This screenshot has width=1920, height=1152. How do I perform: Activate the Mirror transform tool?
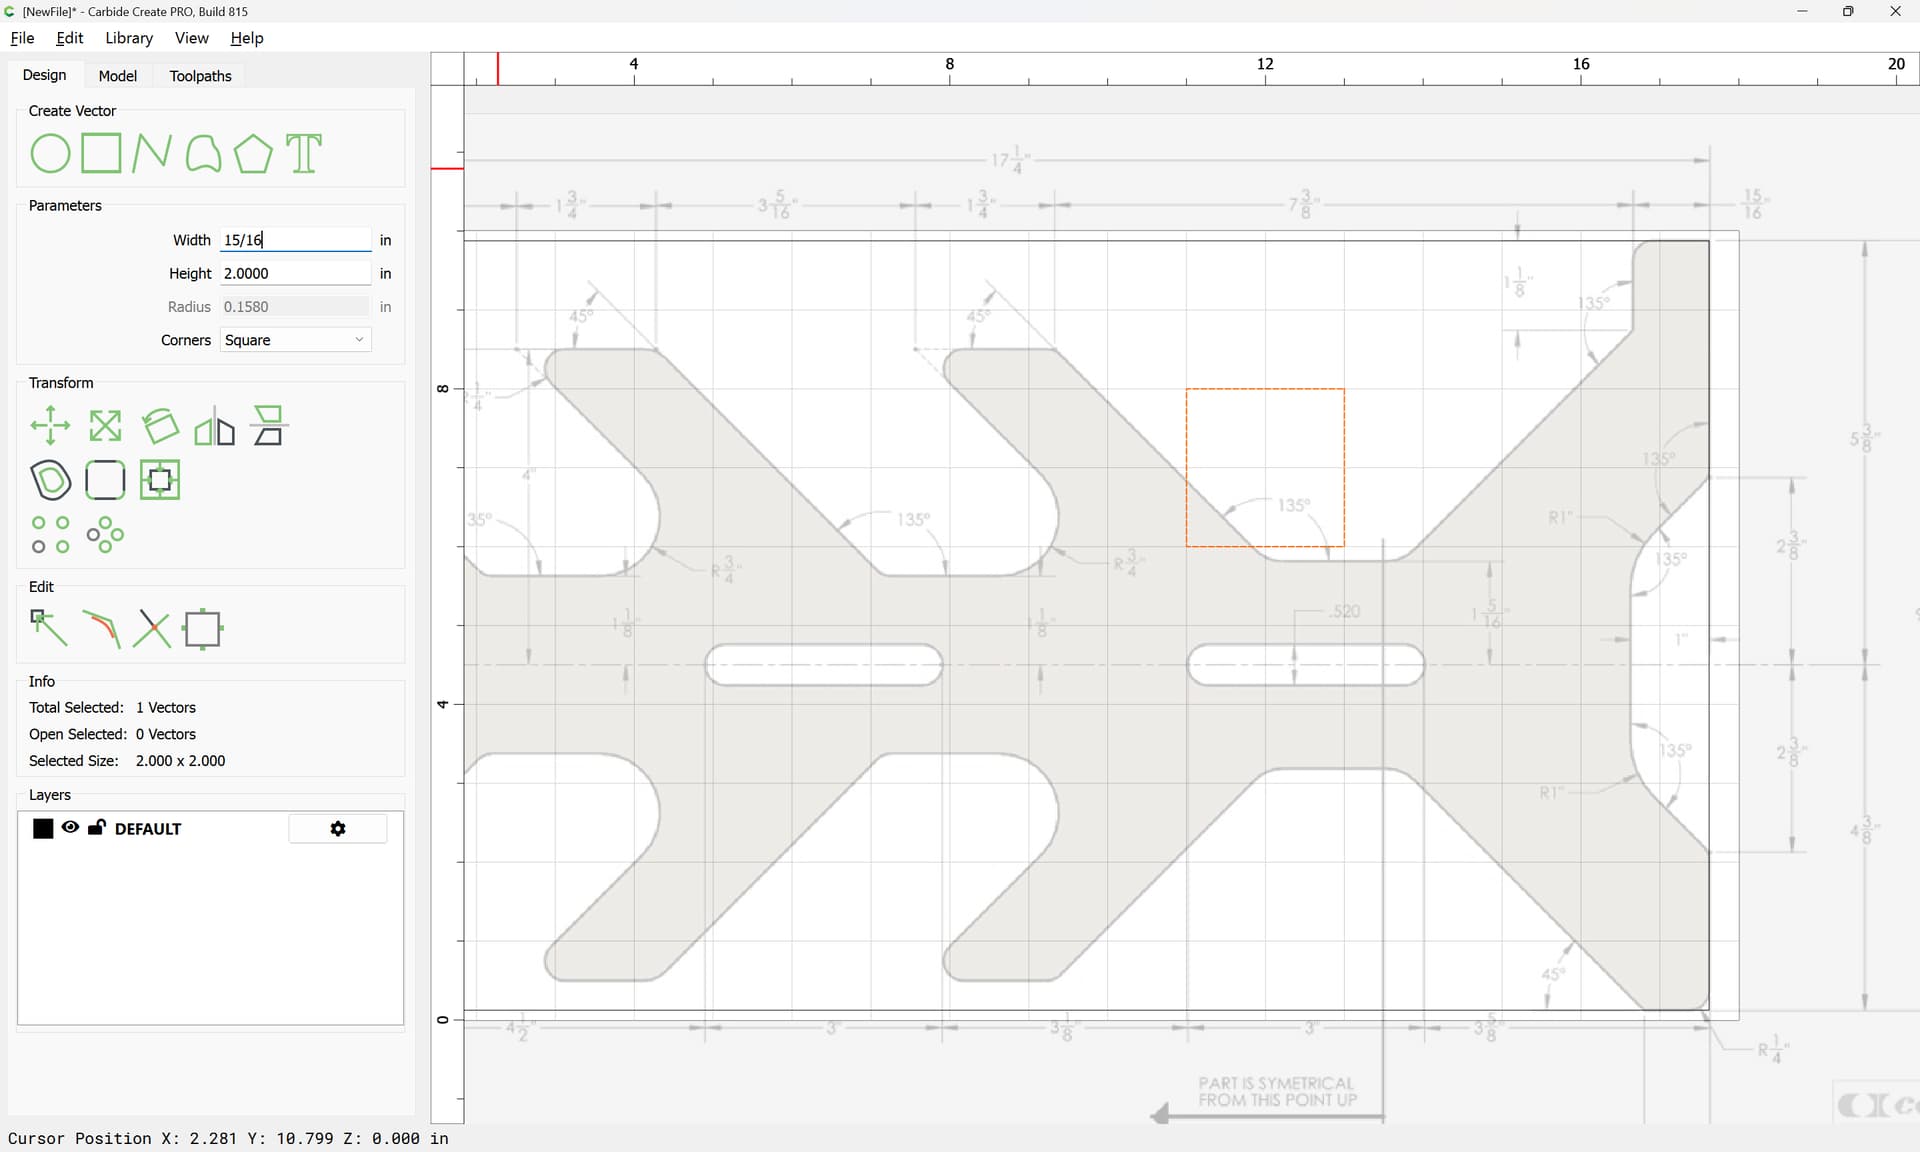[x=214, y=426]
